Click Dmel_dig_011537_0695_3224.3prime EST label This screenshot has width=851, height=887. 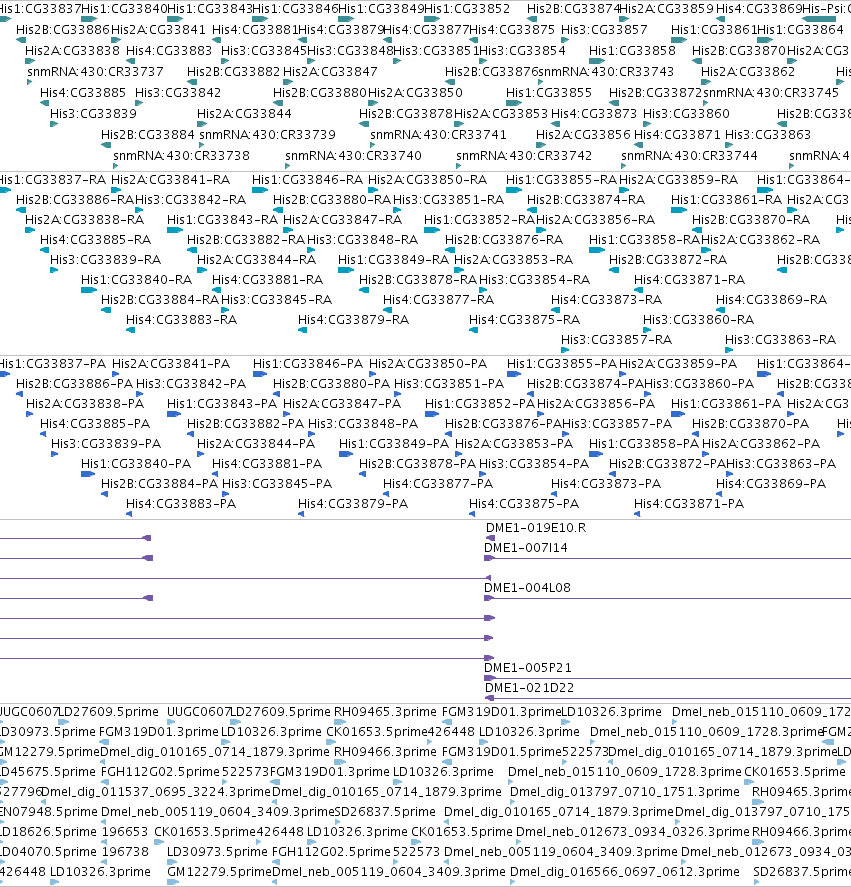click(157, 792)
